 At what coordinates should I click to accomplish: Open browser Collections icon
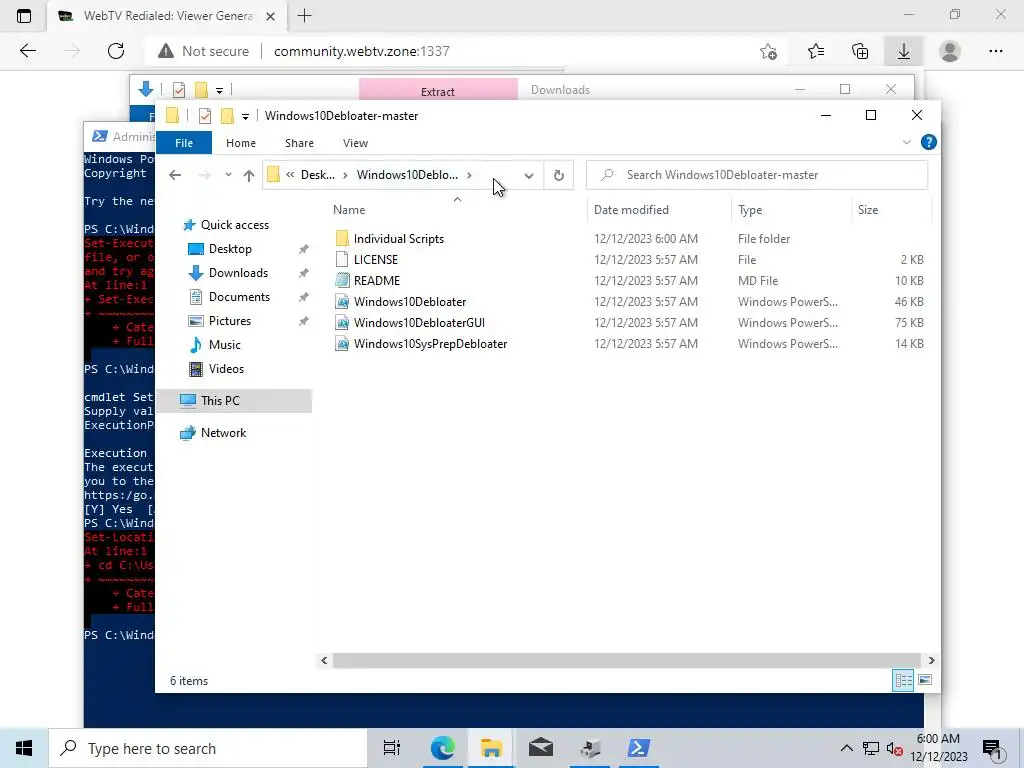click(860, 51)
